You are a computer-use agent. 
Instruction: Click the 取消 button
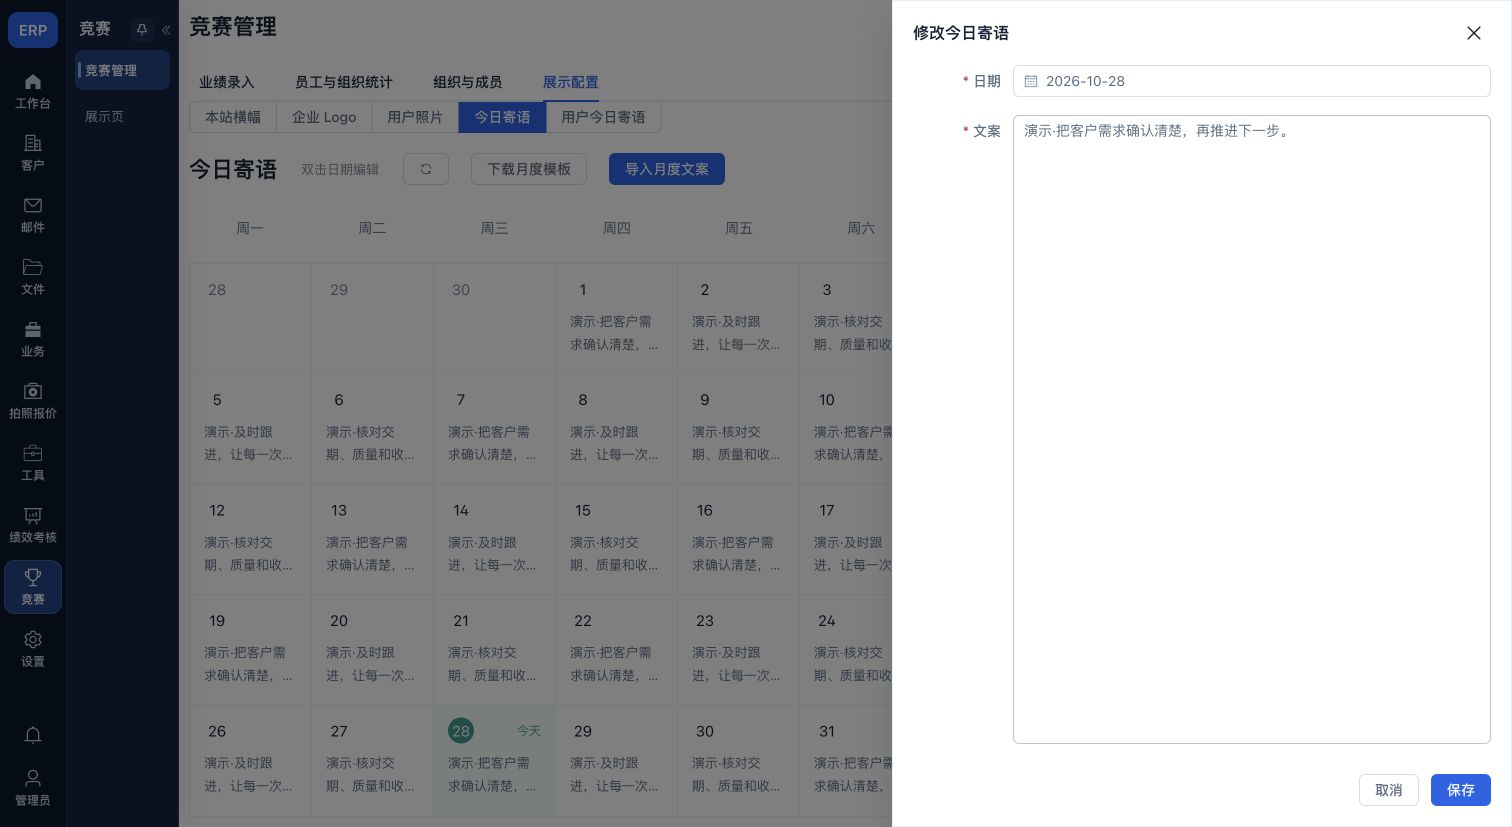point(1389,790)
